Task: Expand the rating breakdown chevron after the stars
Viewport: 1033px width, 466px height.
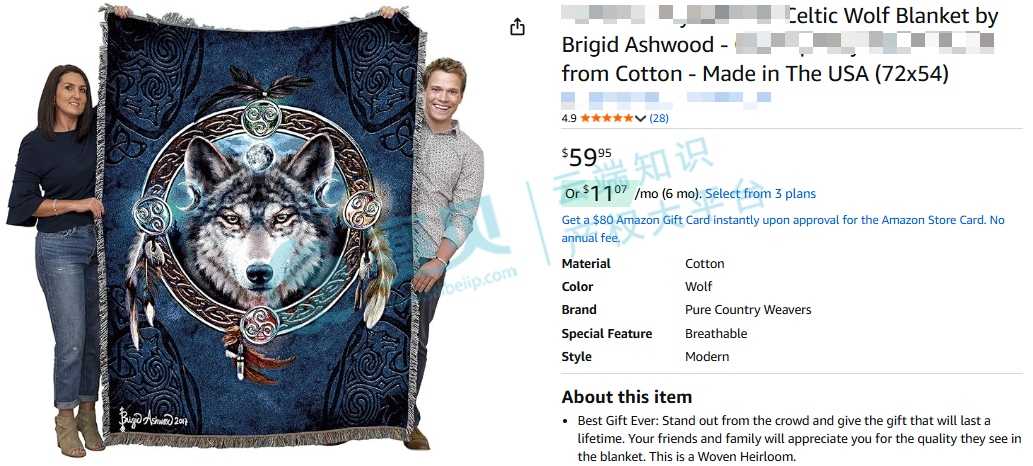Action: point(640,119)
